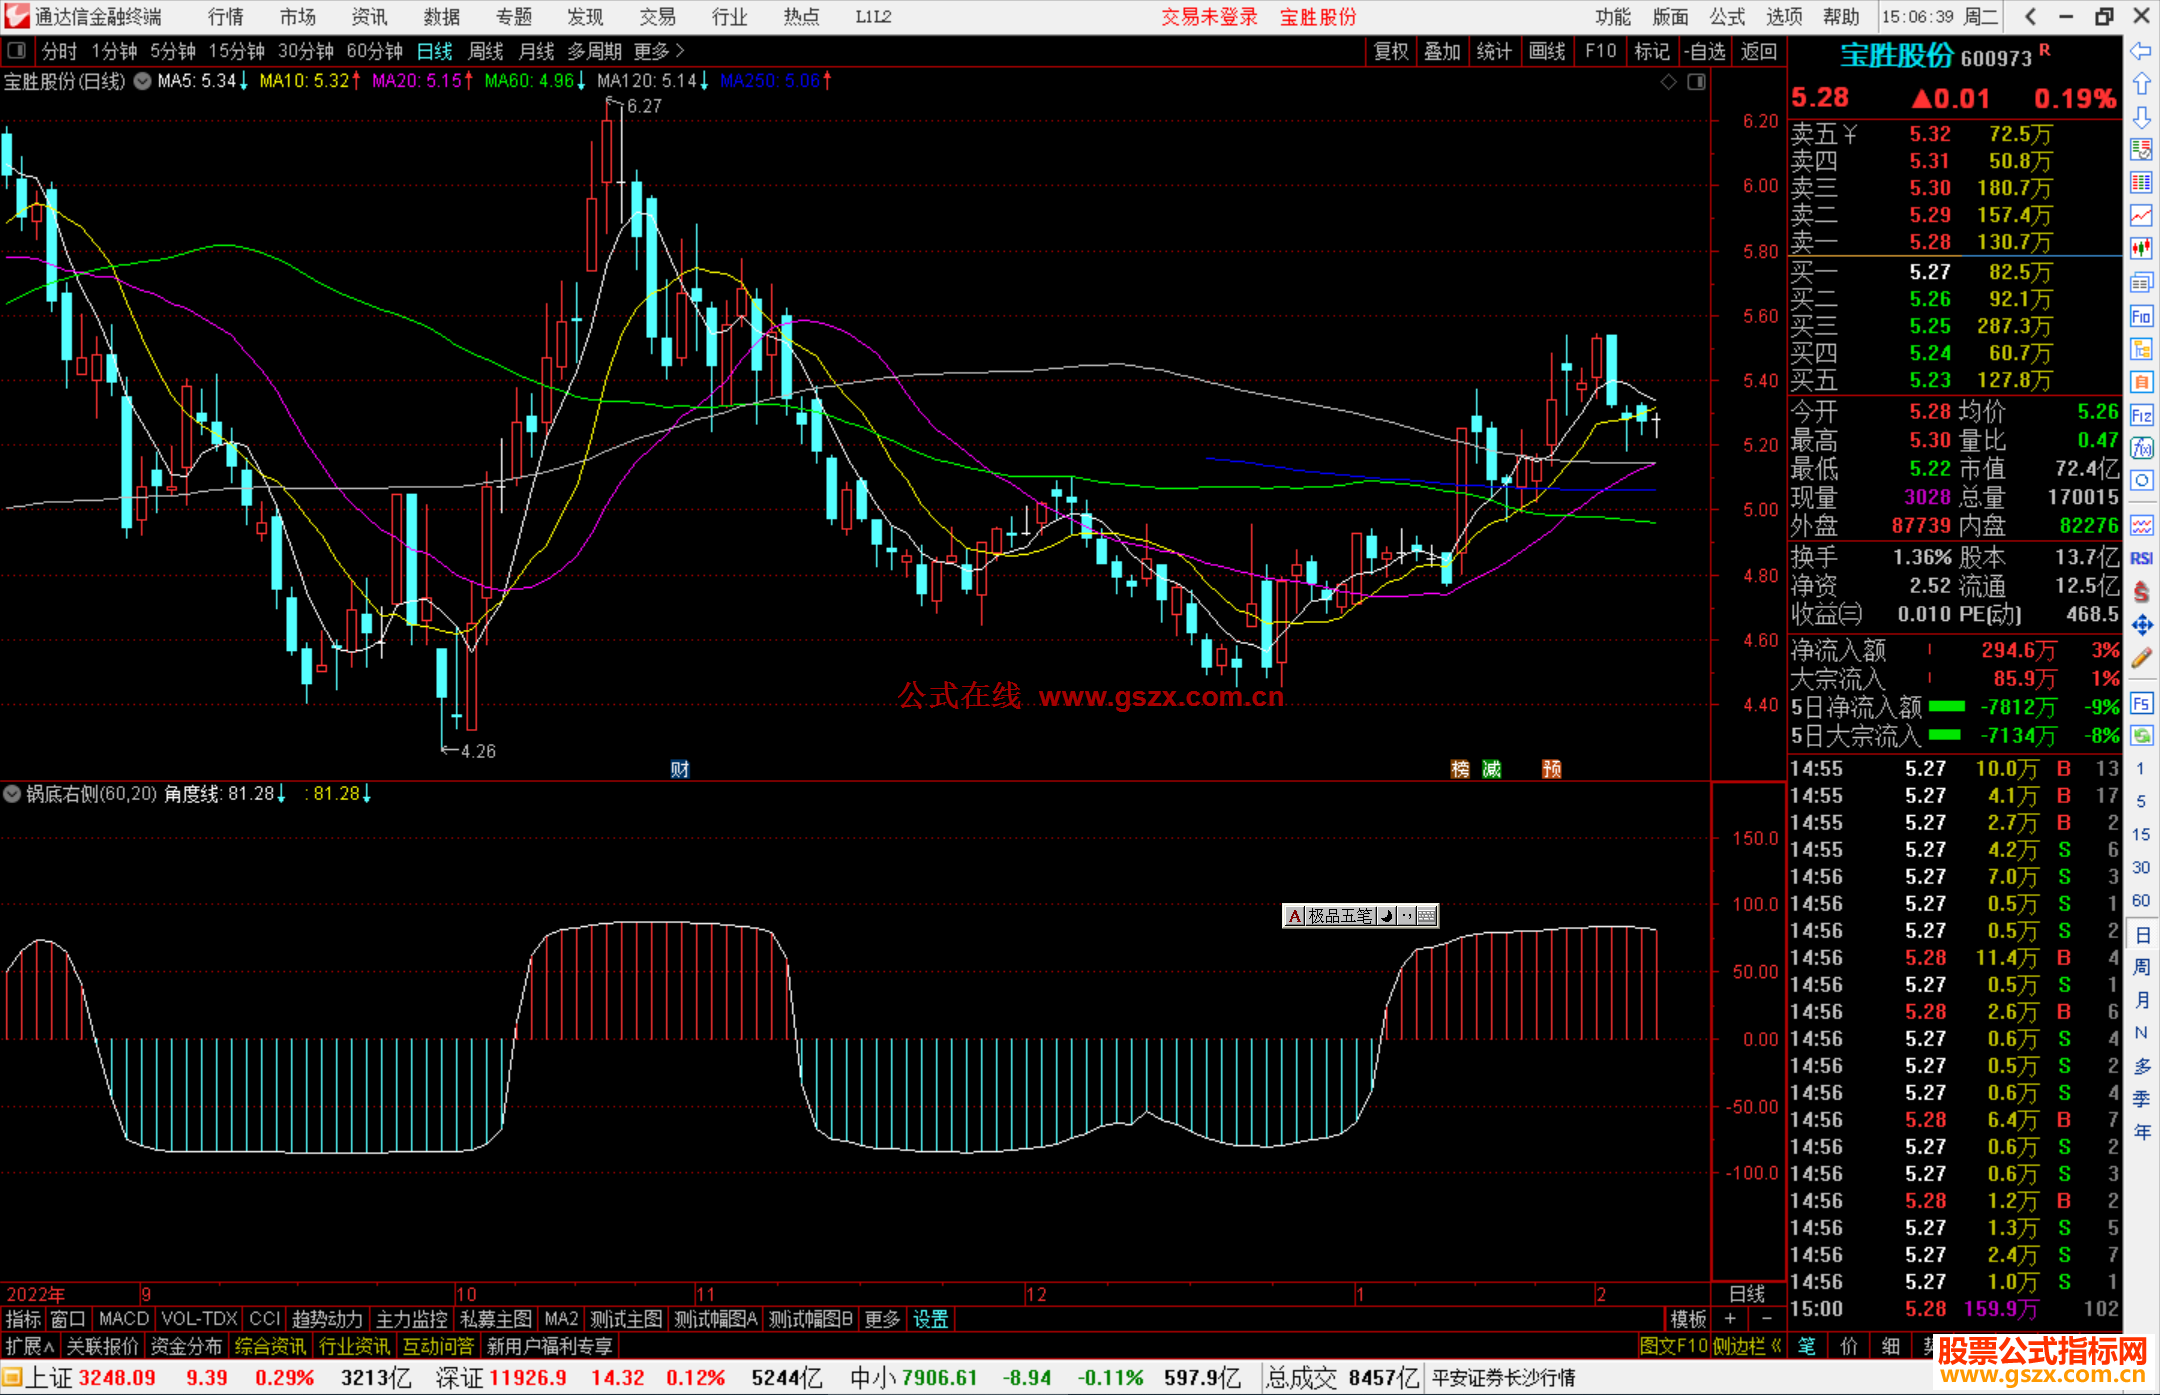Click the f(x) formula icon in sidebar
Screen dimensions: 2160x1395
point(2141,448)
